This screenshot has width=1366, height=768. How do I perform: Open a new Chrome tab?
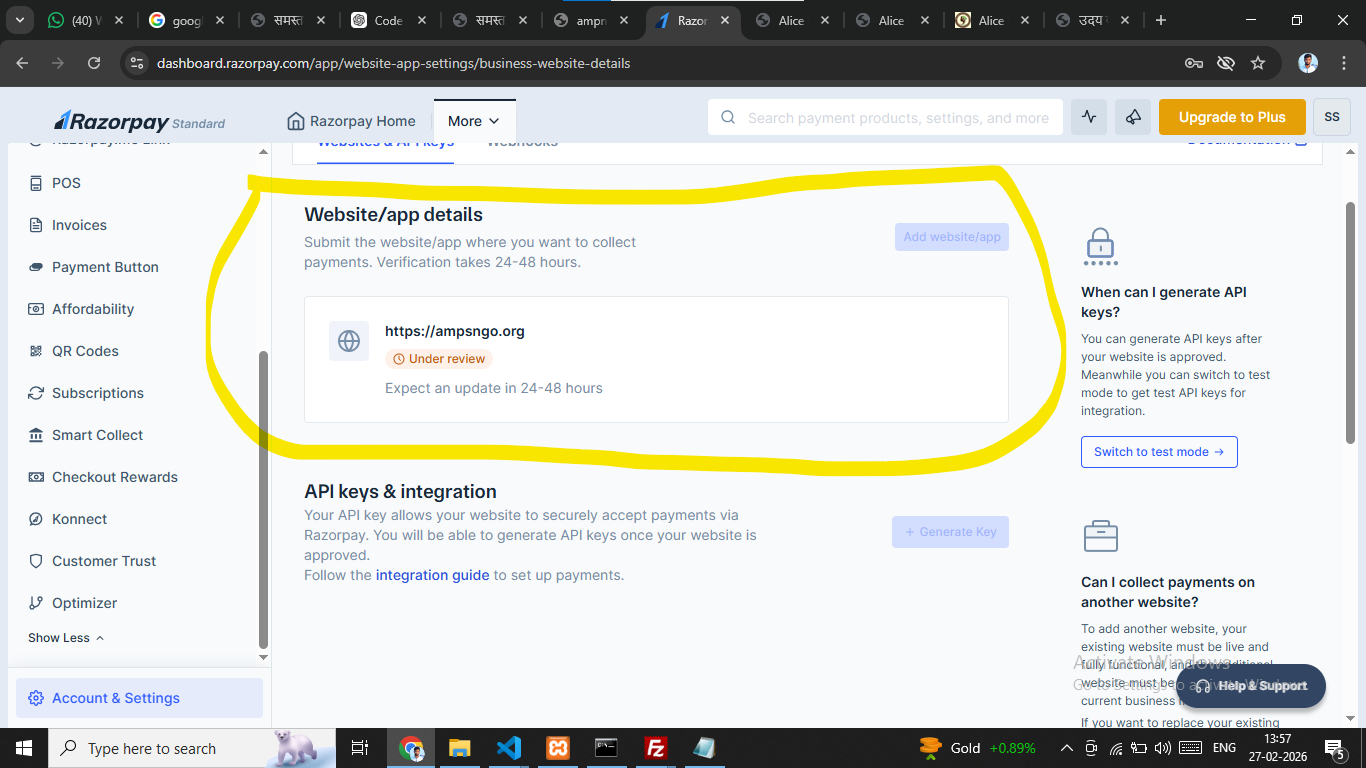pos(1160,20)
